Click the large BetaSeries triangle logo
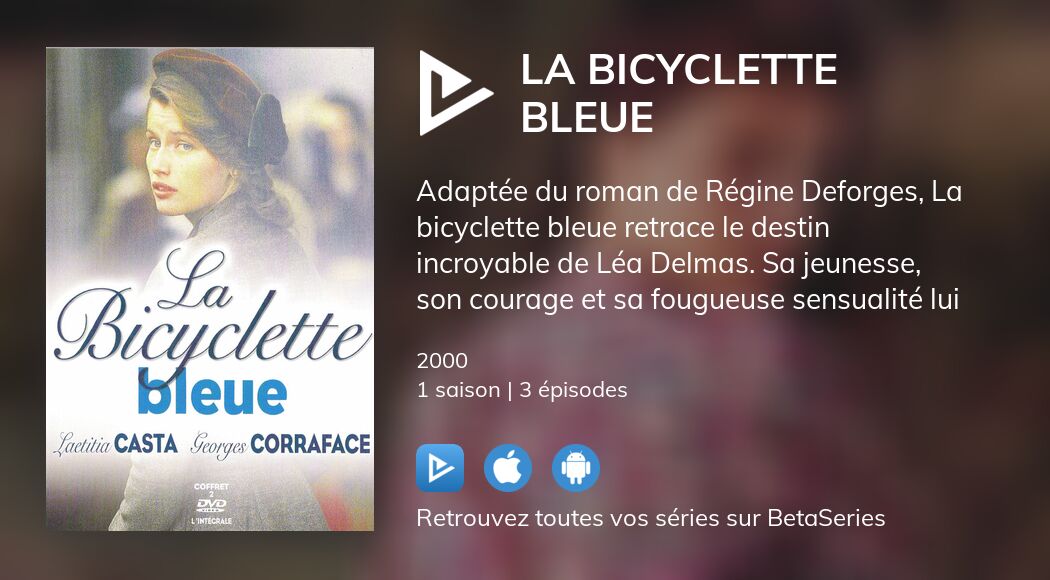This screenshot has width=1050, height=580. click(x=456, y=93)
